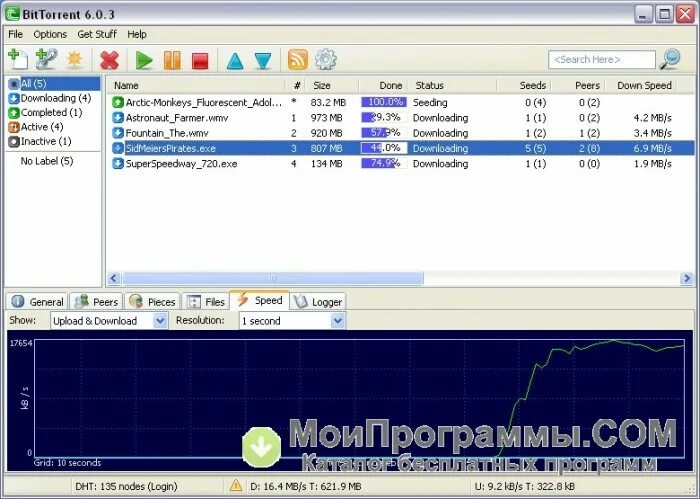Switch to the Files tab
Screen dimensions: 700x499
coord(206,302)
